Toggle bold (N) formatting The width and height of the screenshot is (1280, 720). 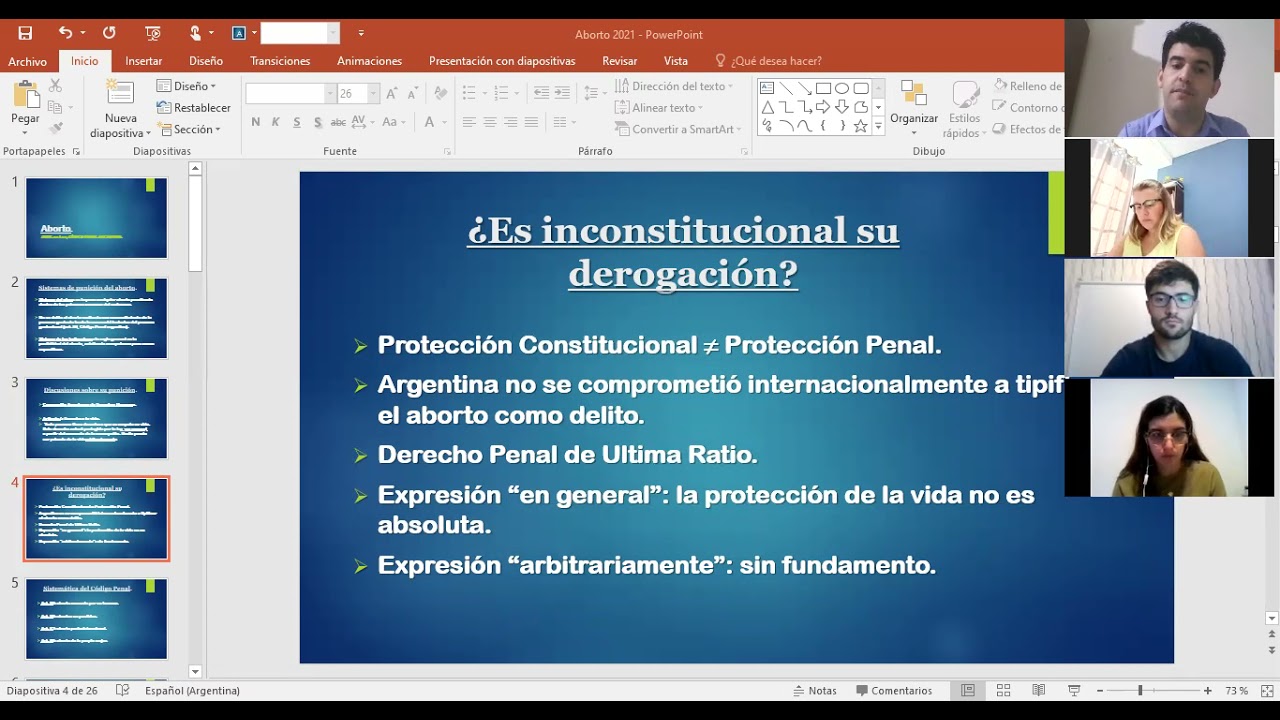tap(256, 122)
